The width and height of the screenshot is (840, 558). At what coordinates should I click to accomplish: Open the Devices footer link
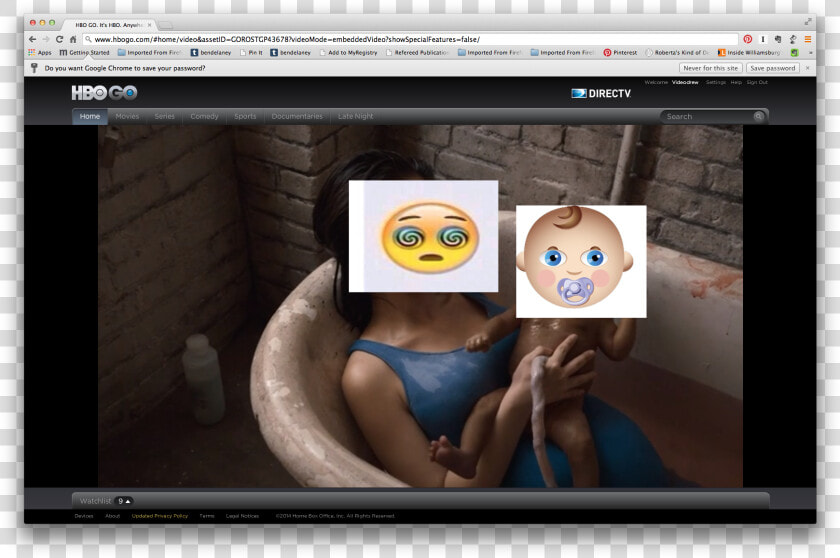pos(84,516)
